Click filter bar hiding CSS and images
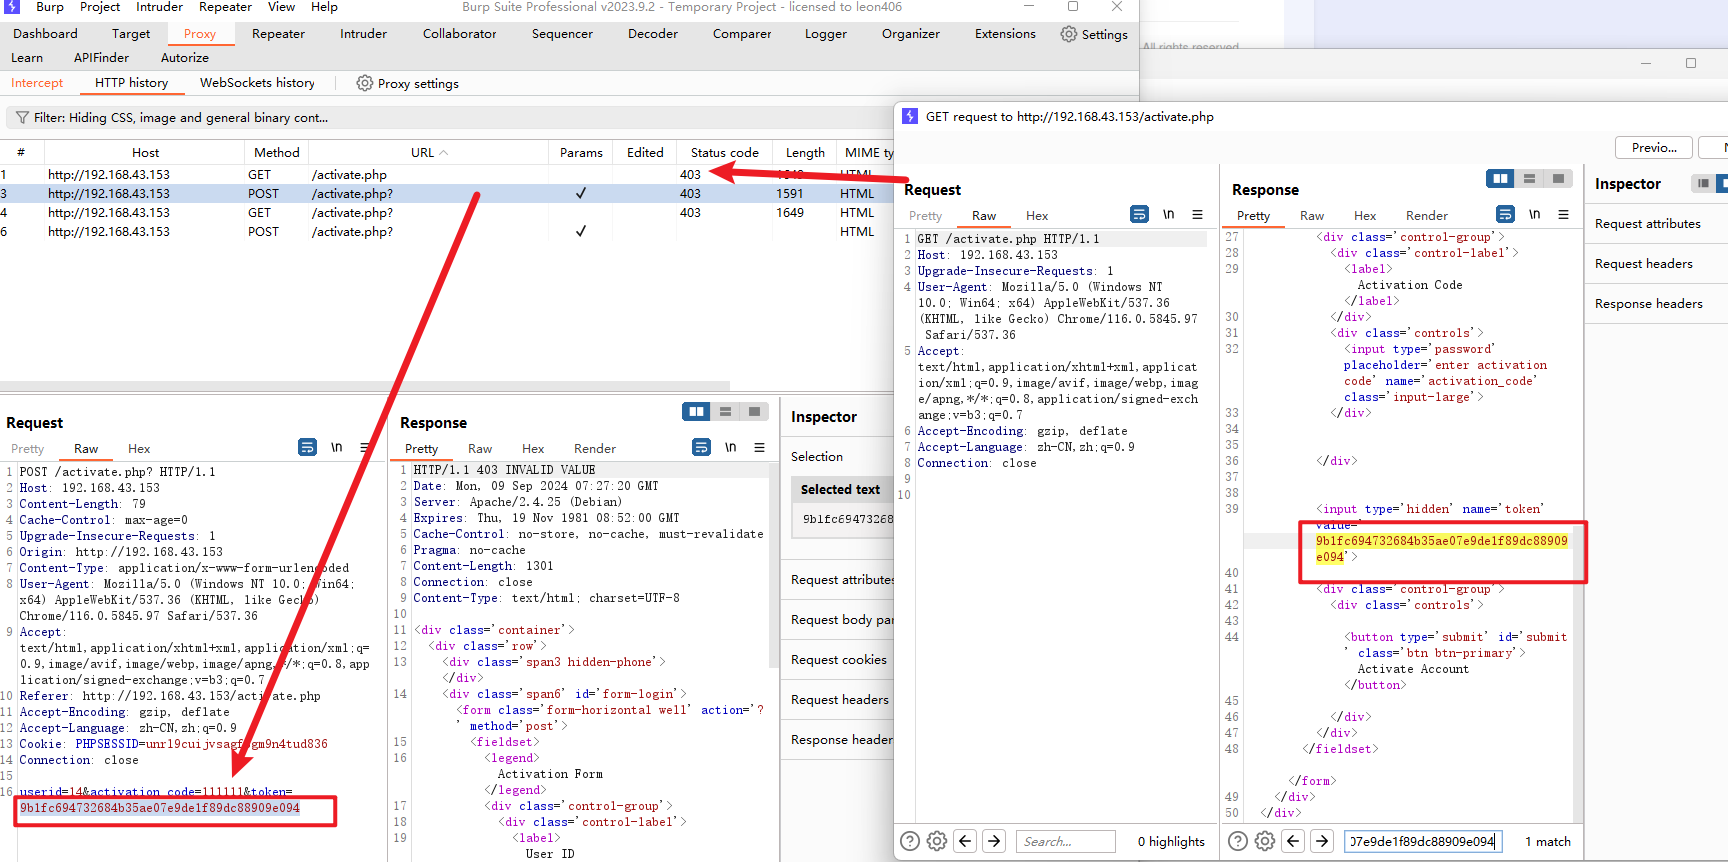 click(x=450, y=118)
